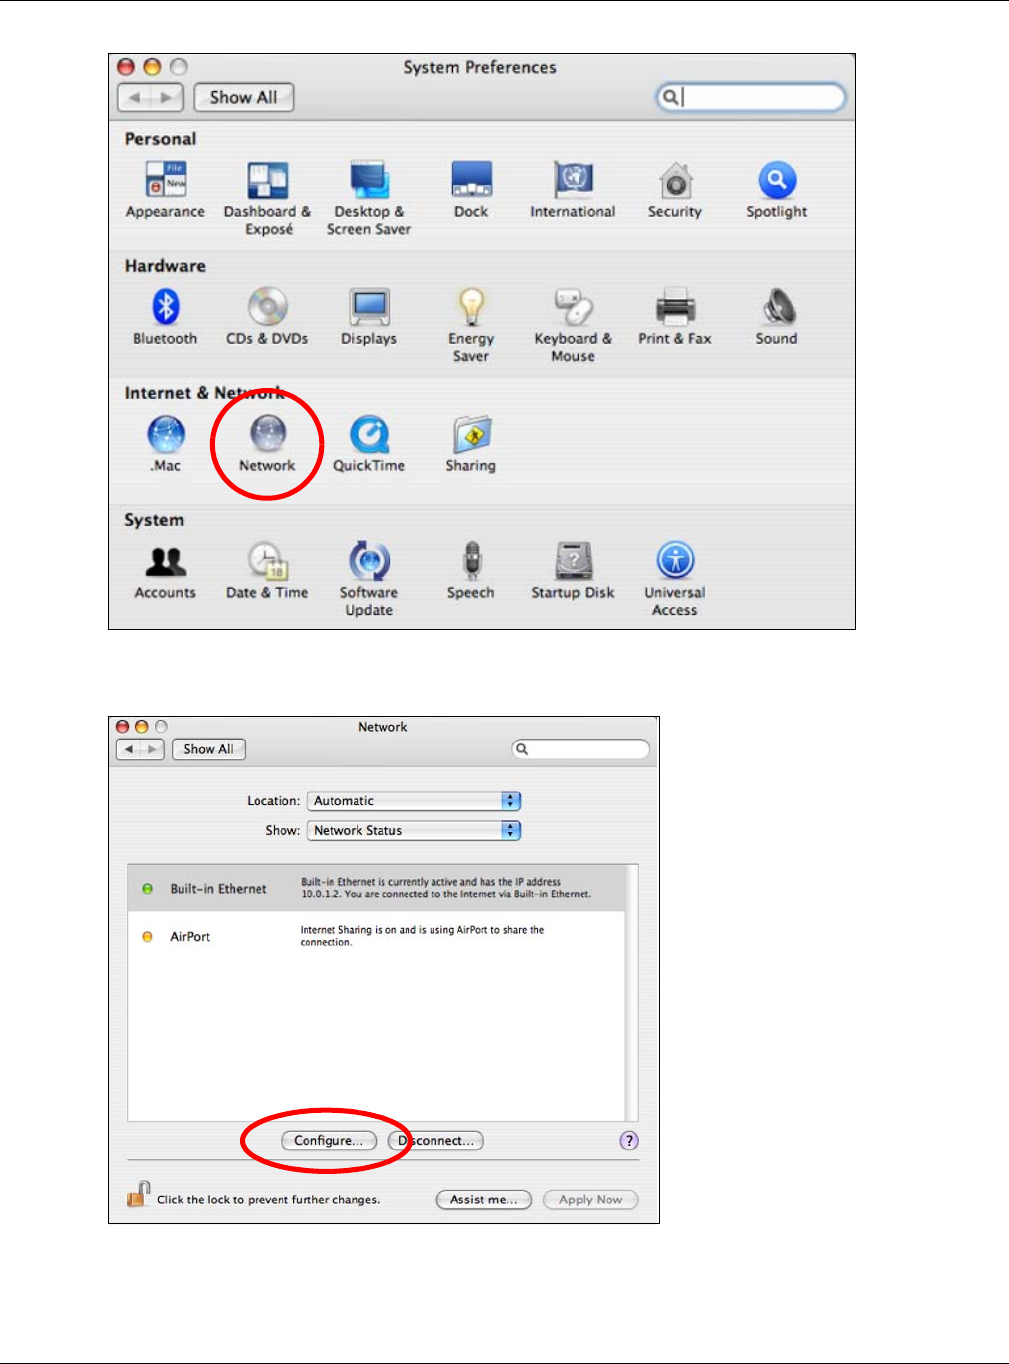The height and width of the screenshot is (1364, 1009).
Task: Click the Network window search field
Action: click(580, 749)
